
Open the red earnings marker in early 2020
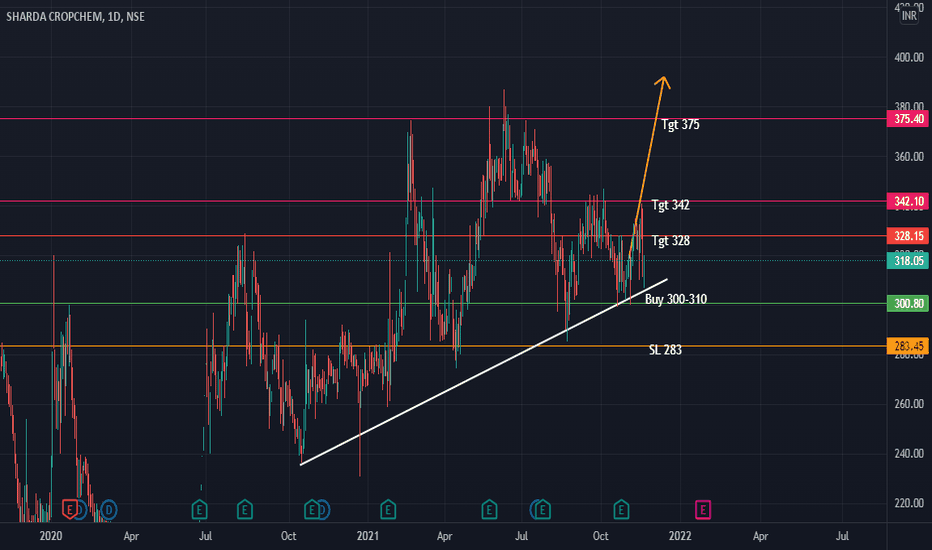click(70, 510)
